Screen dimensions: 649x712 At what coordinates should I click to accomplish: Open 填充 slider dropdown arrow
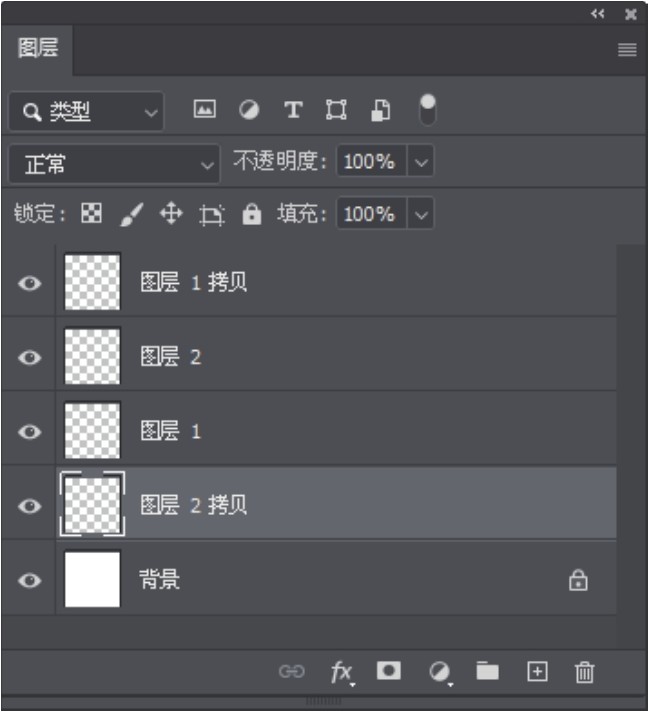(x=421, y=213)
